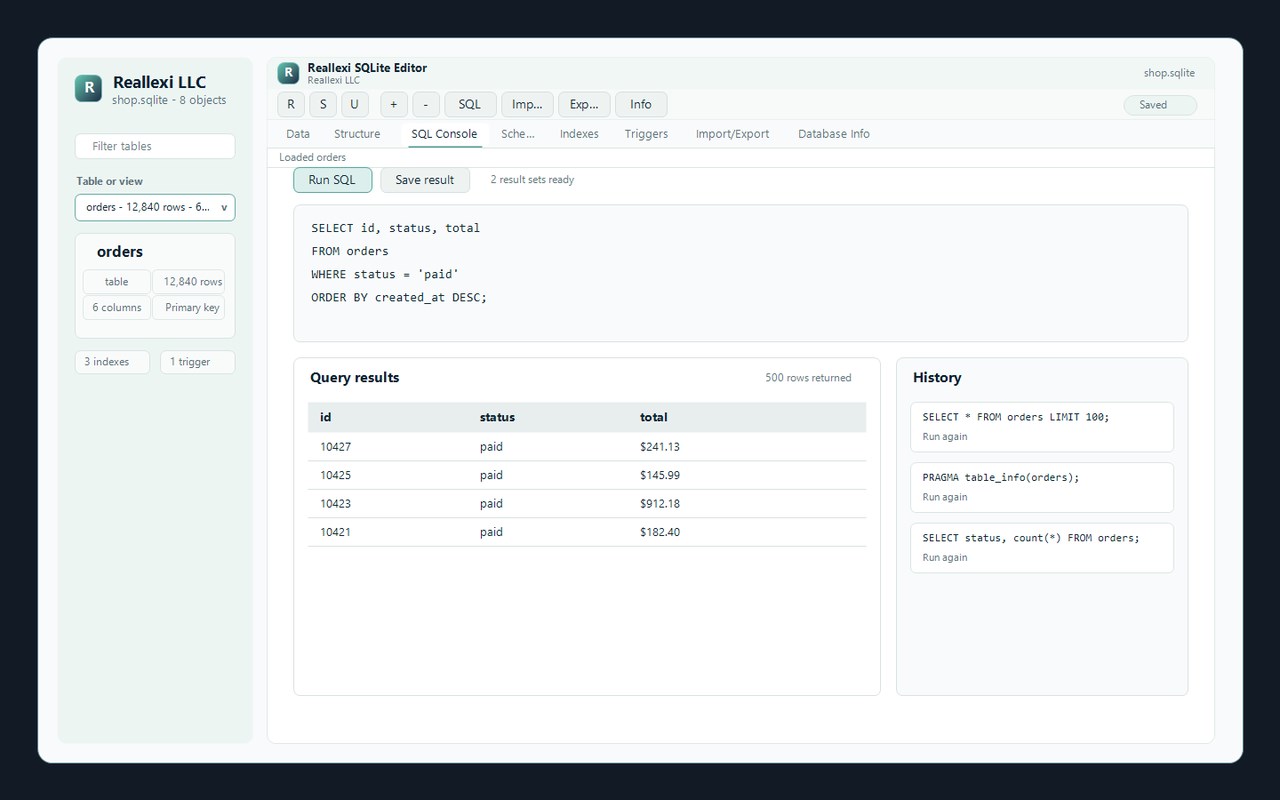Click the U toolbar button
Viewport: 1280px width, 800px height.
tap(355, 104)
